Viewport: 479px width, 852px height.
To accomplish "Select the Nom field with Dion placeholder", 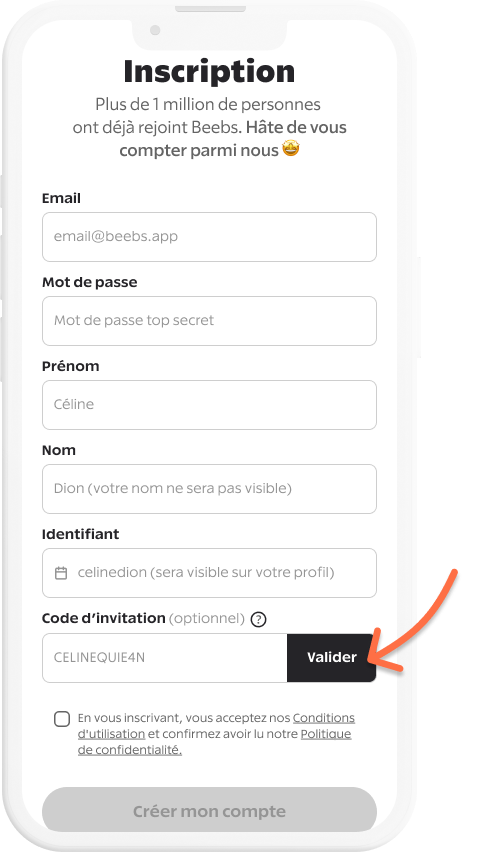I will [x=209, y=488].
